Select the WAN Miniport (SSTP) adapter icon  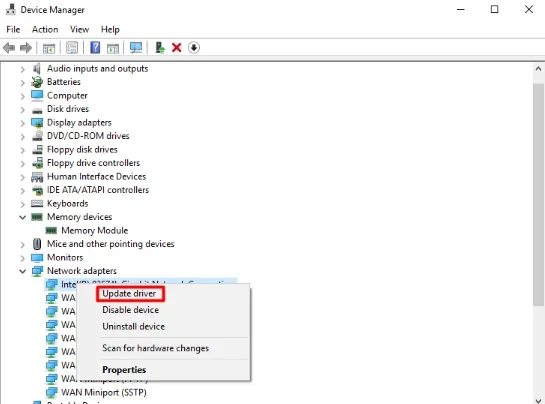51,393
